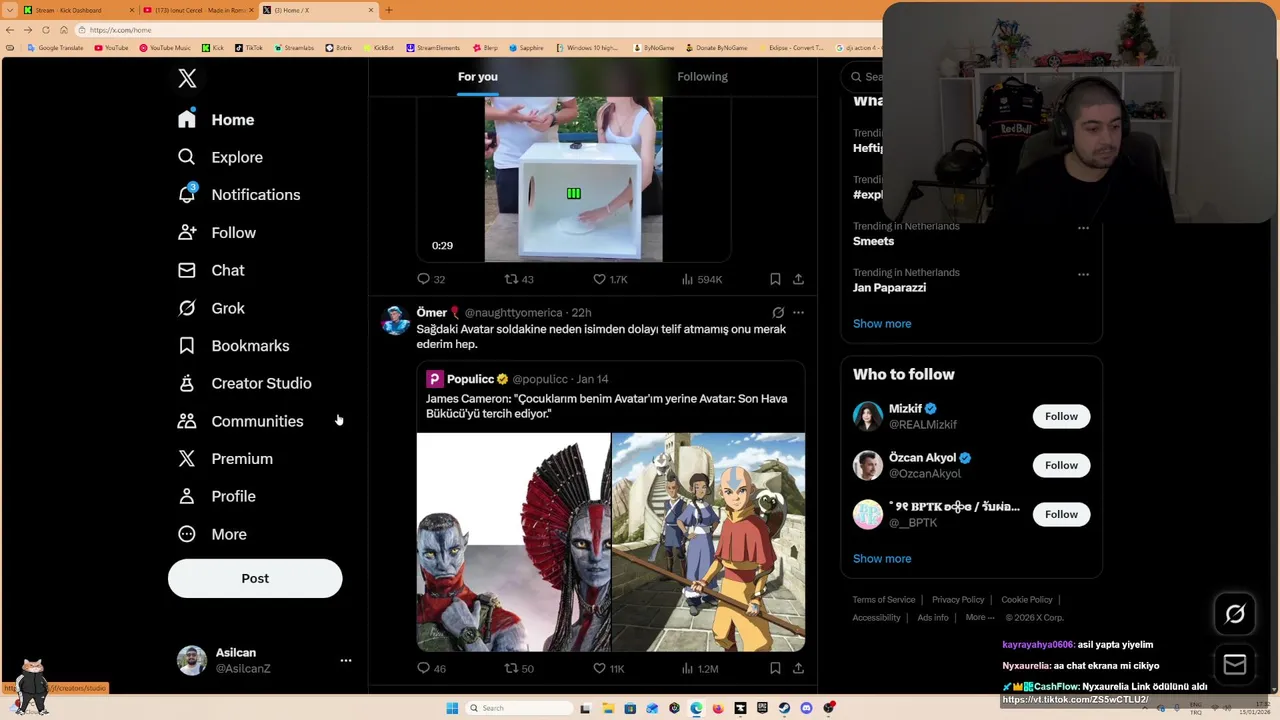Image resolution: width=1280 pixels, height=720 pixels.
Task: Repost the video post showing 43 reposts
Action: point(519,279)
